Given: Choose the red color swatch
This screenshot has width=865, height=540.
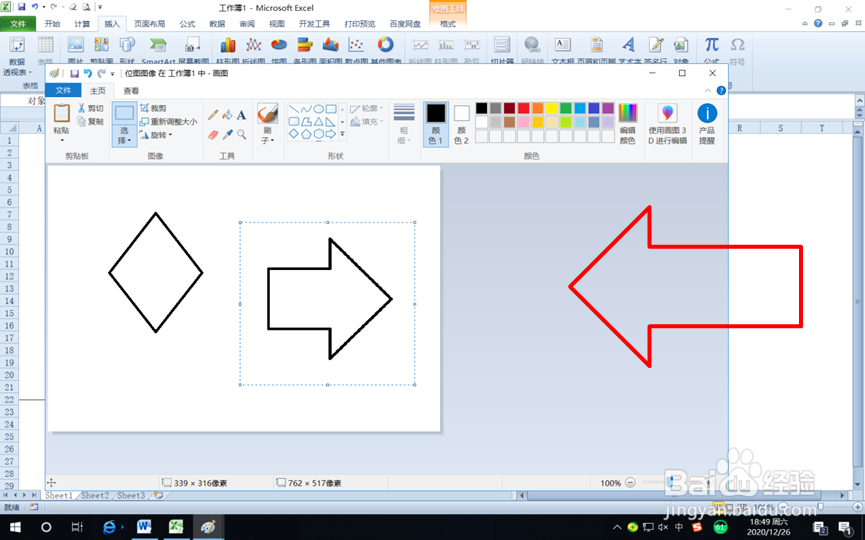Looking at the screenshot, I should click(524, 108).
